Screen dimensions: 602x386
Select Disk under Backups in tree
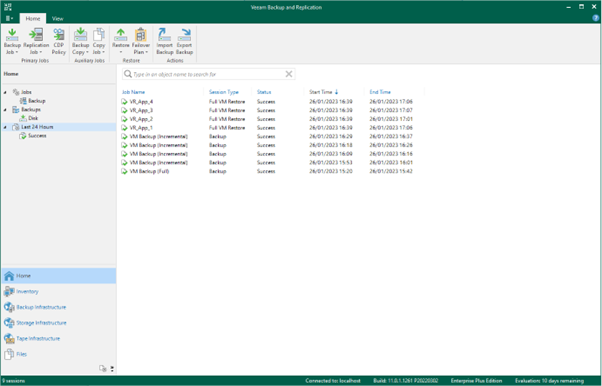(33, 118)
